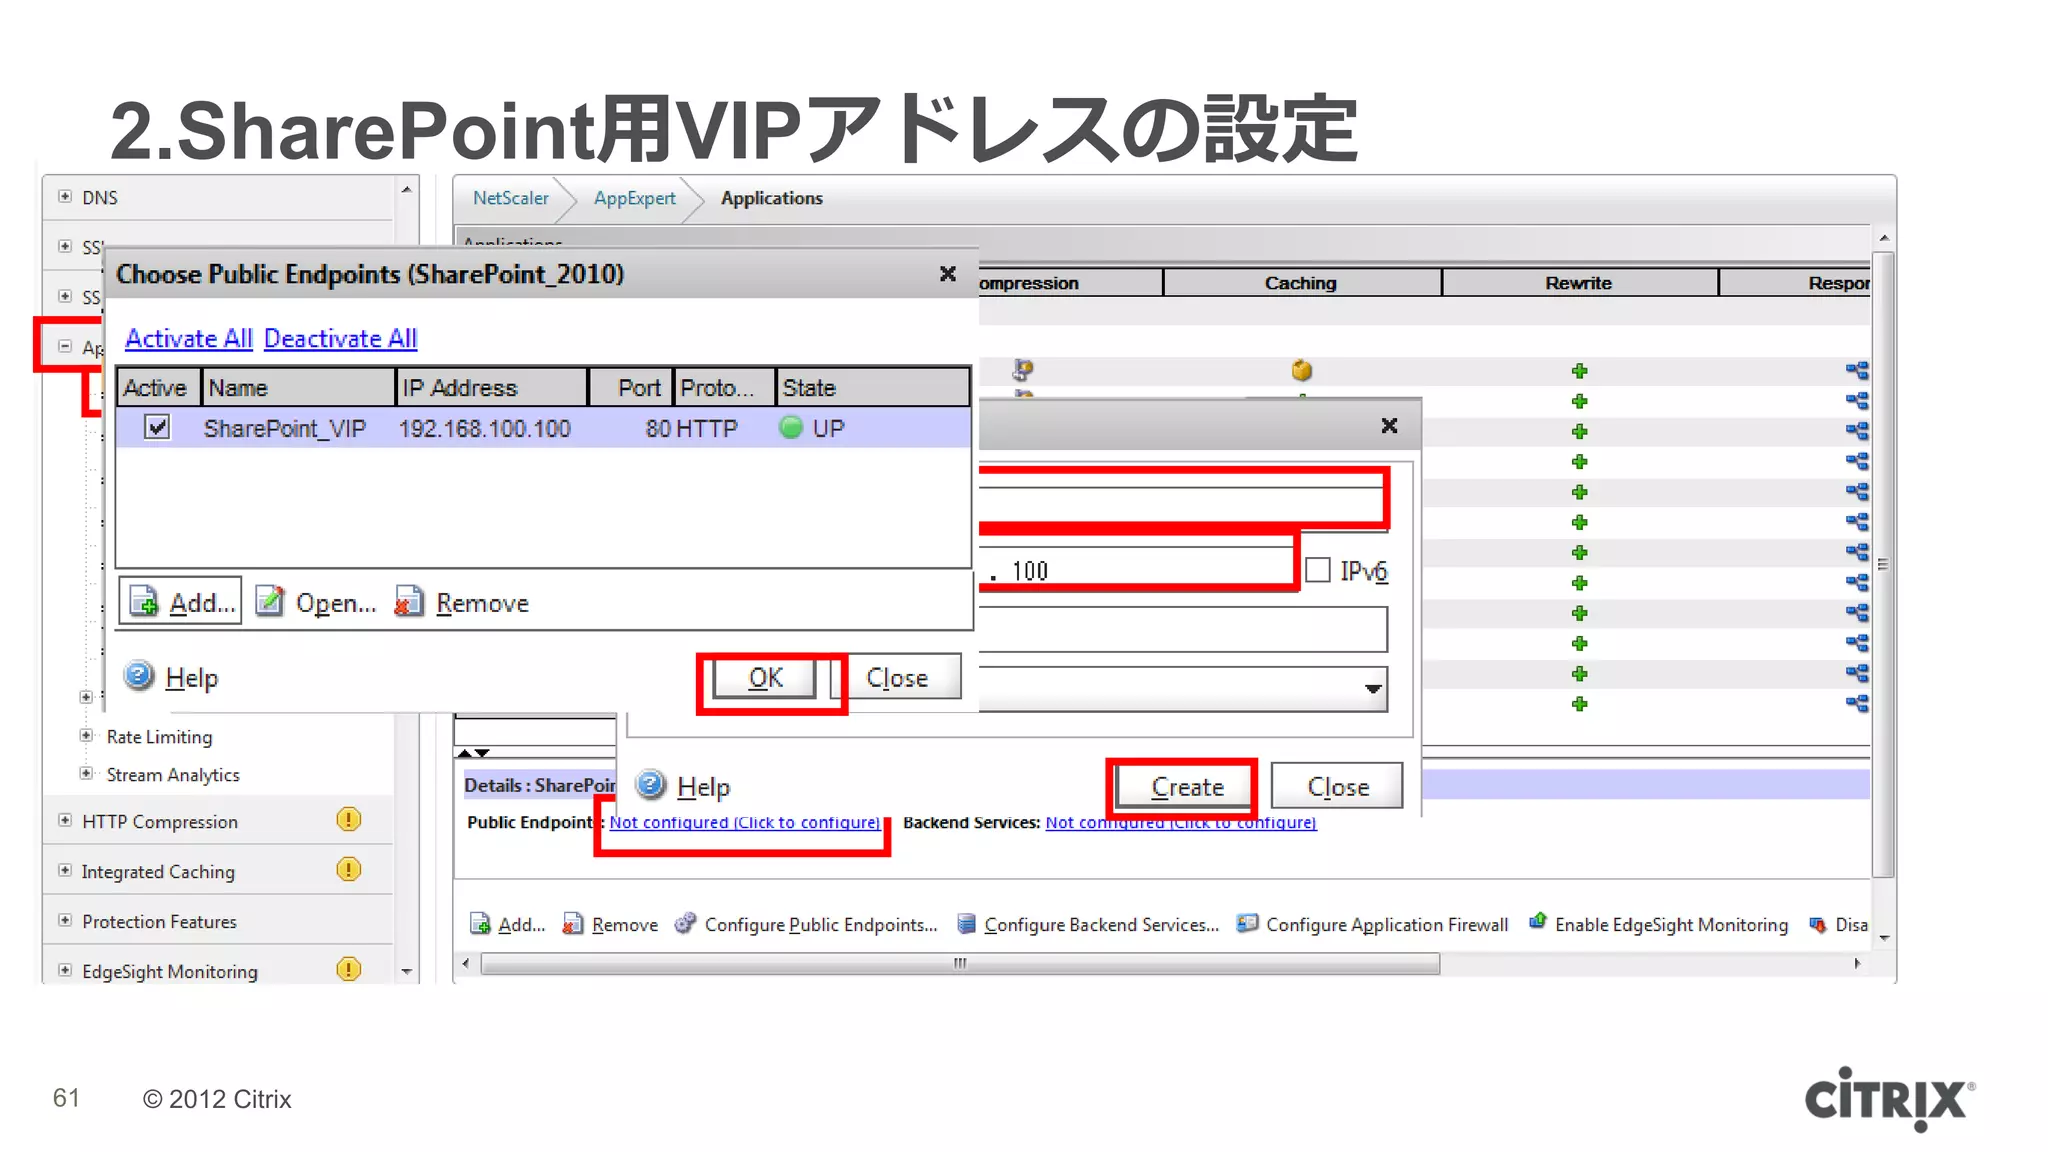The width and height of the screenshot is (2048, 1152).
Task: Sort by IP Address column header
Action: 491,388
